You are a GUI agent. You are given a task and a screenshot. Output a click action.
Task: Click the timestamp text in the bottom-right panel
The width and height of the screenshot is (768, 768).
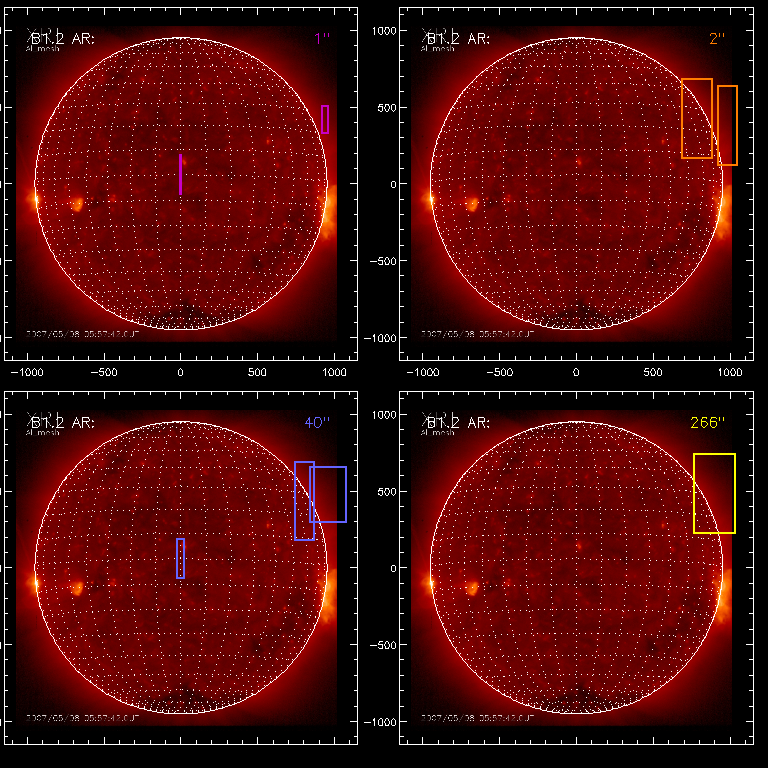pos(477,716)
